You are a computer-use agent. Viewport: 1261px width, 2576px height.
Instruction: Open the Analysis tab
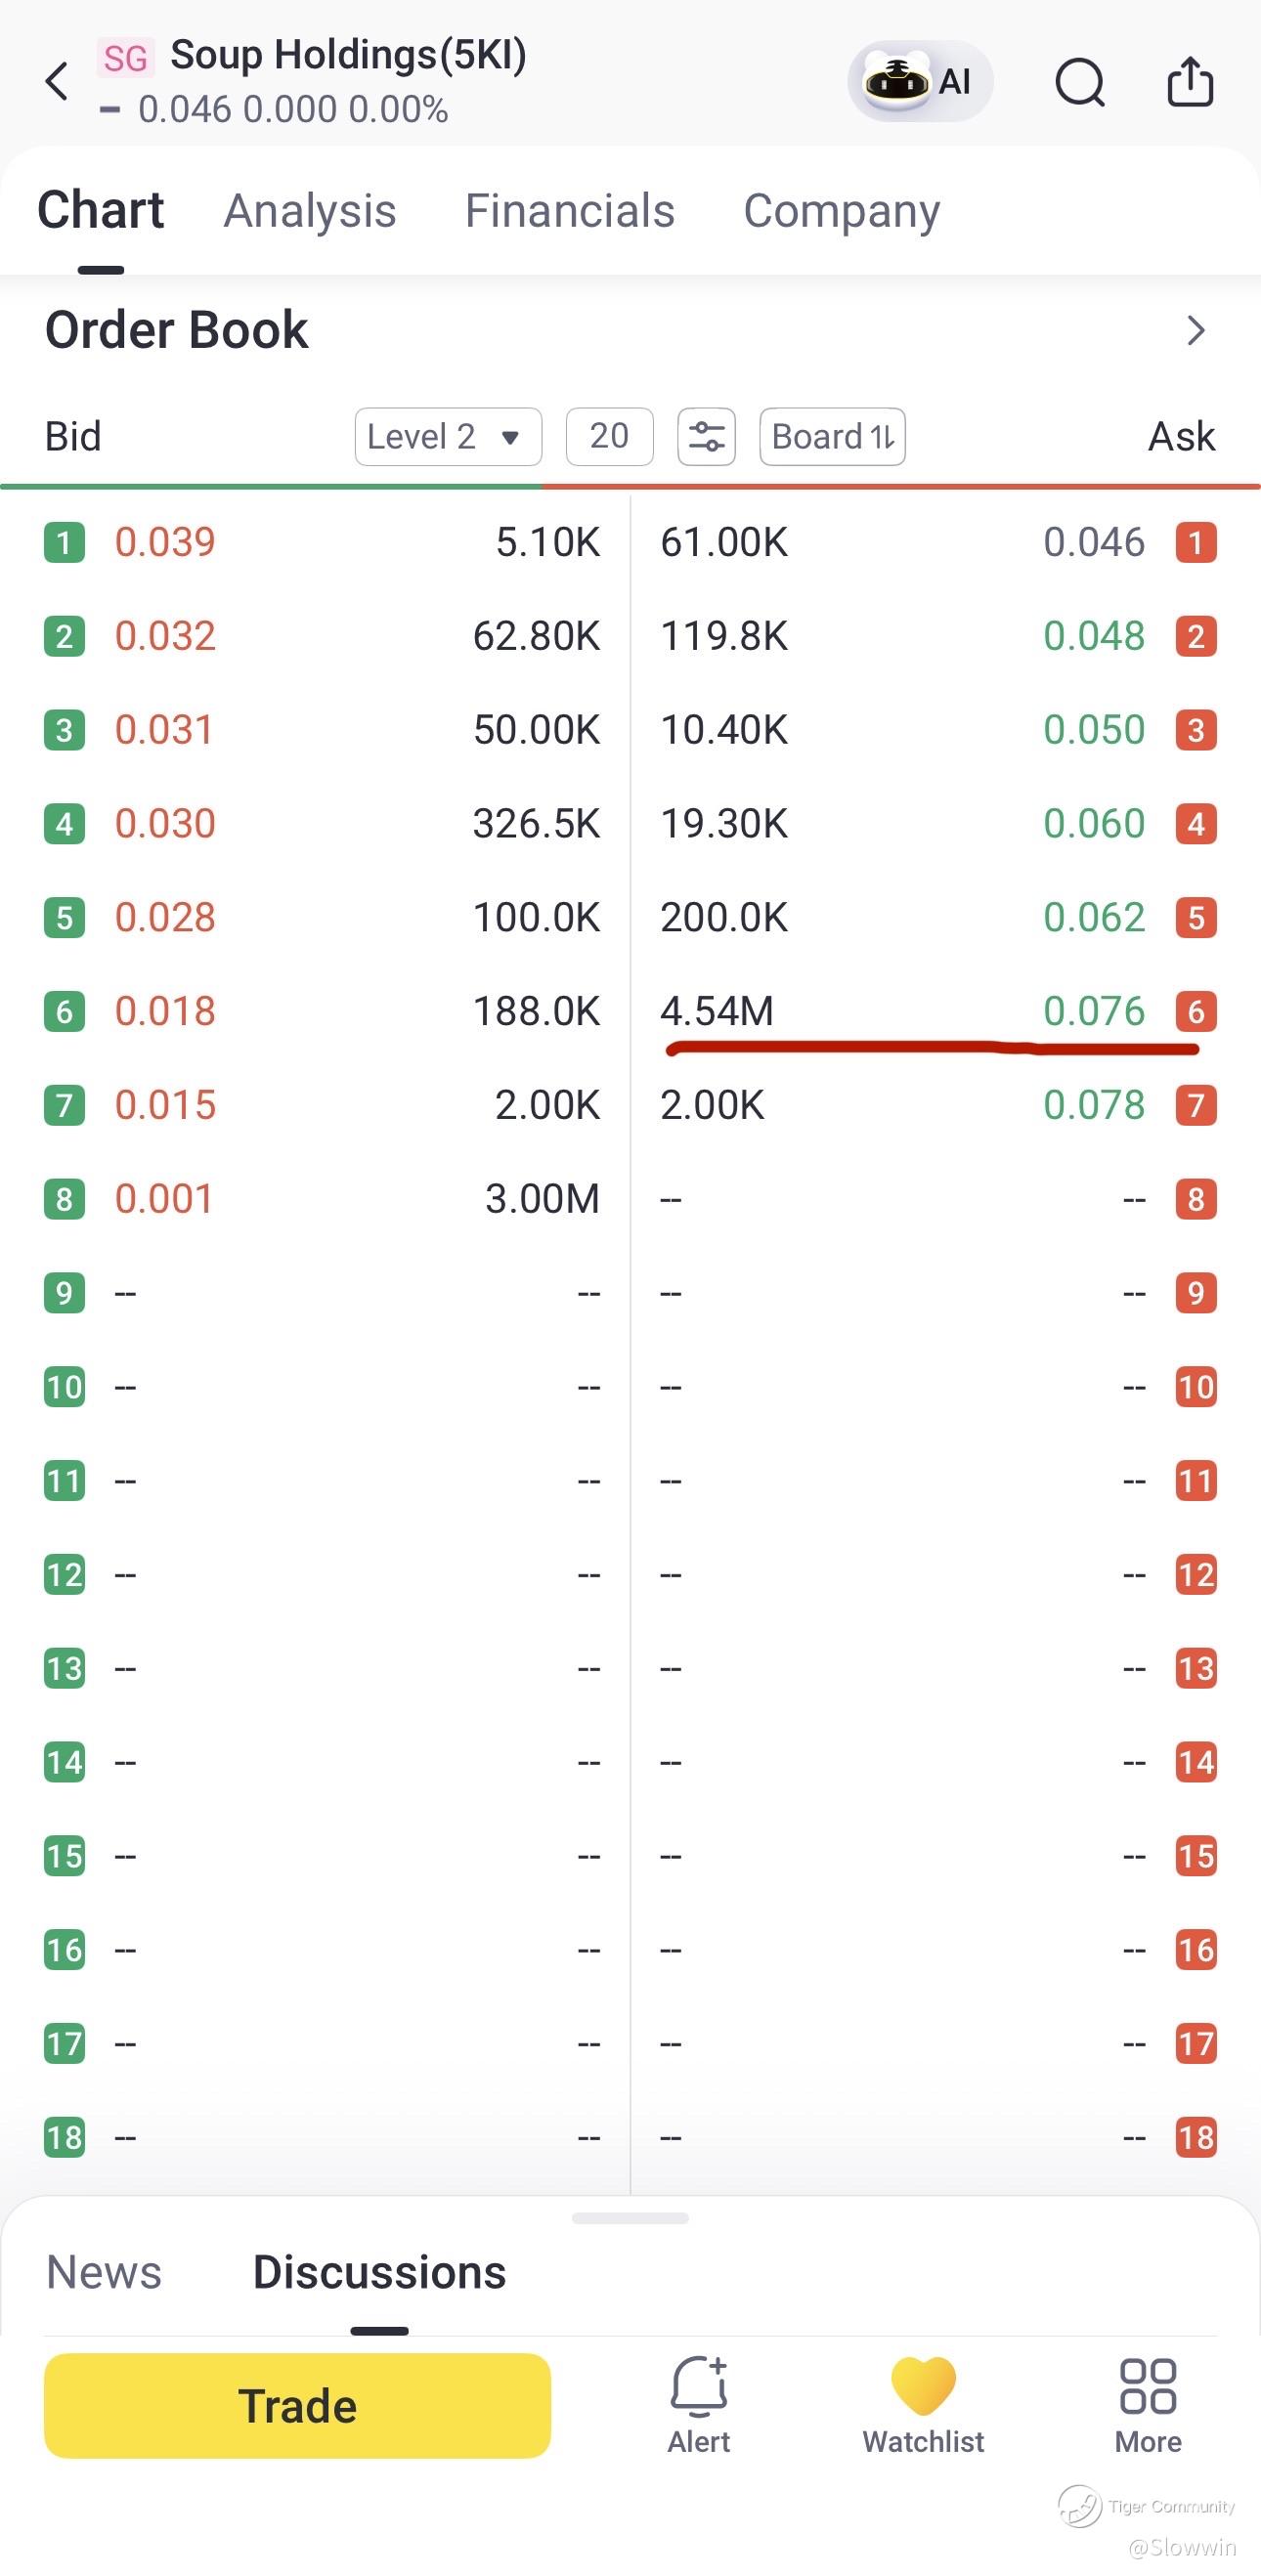tap(310, 211)
